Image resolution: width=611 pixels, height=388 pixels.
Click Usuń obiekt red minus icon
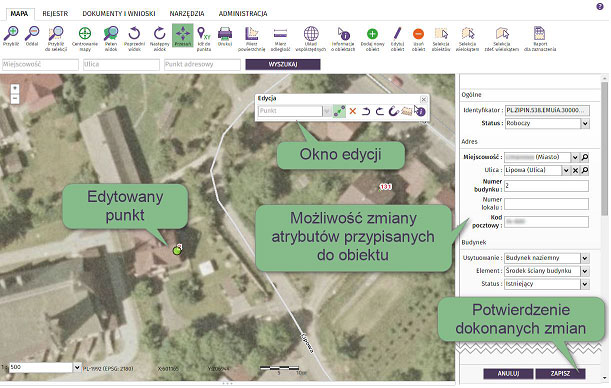tap(419, 39)
